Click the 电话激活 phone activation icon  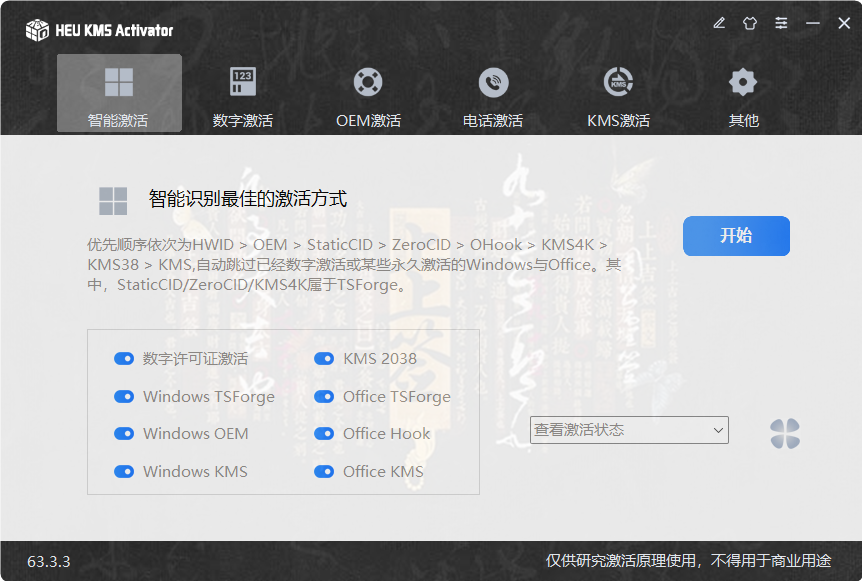pyautogui.click(x=492, y=83)
